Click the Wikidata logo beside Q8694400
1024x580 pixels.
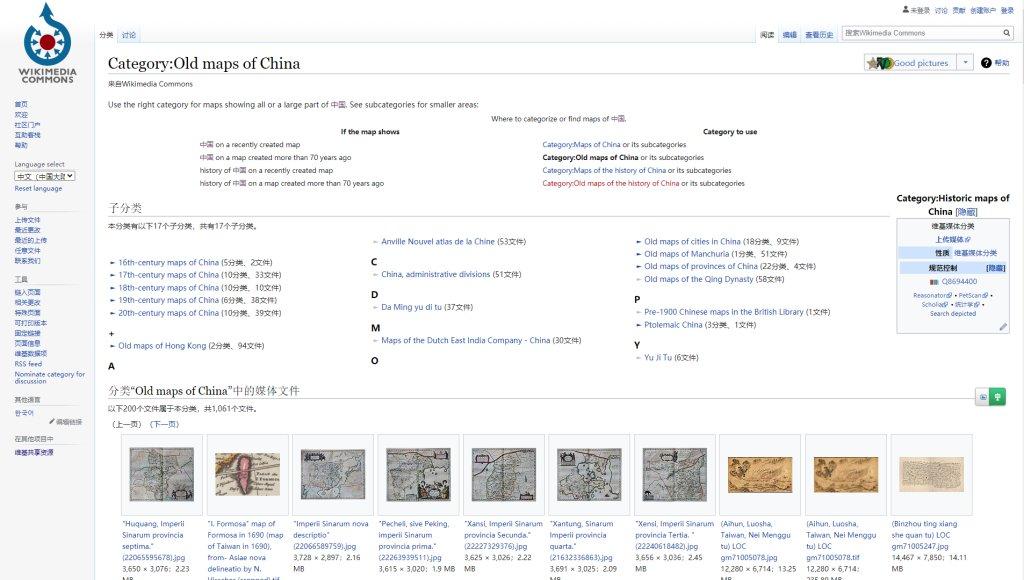tap(934, 282)
